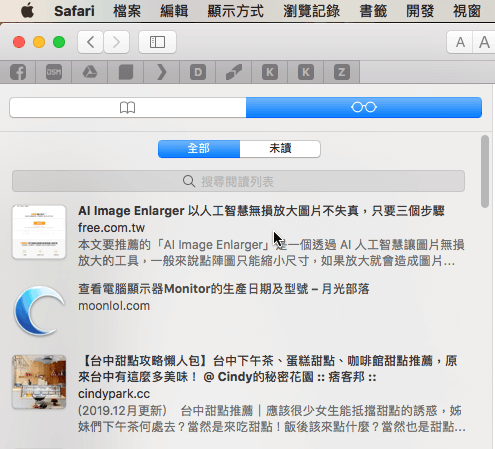Open the 查看電腦顯示器Monitor article title
The width and height of the screenshot is (495, 449).
coord(224,289)
